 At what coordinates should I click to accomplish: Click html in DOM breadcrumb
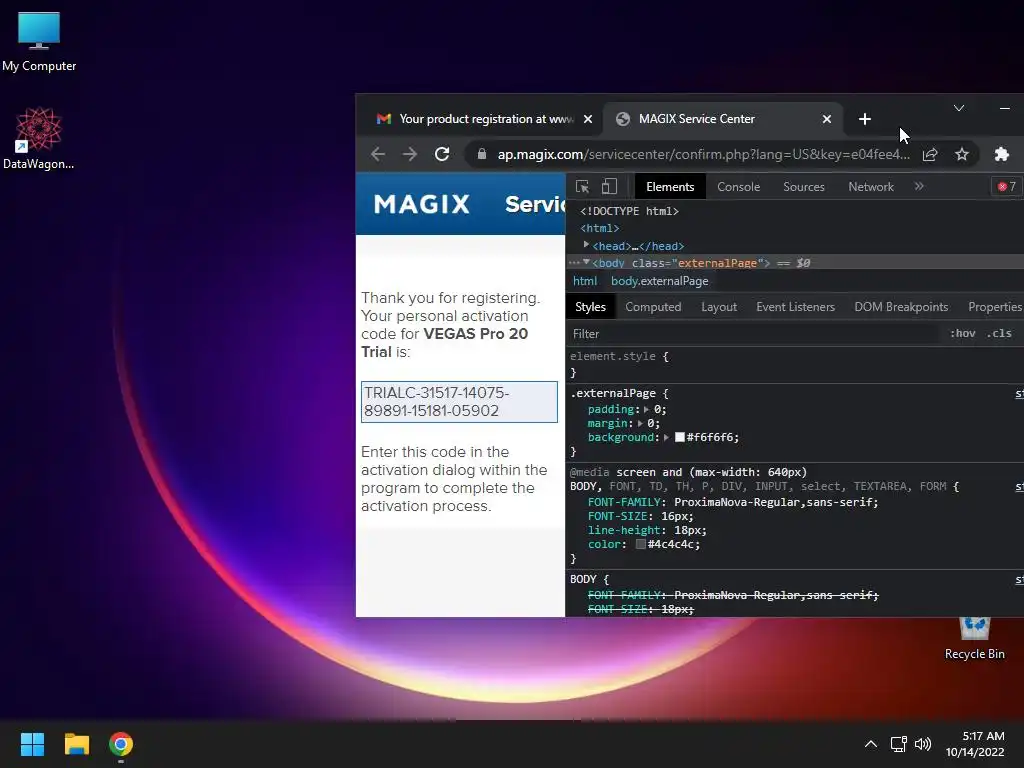pos(585,281)
